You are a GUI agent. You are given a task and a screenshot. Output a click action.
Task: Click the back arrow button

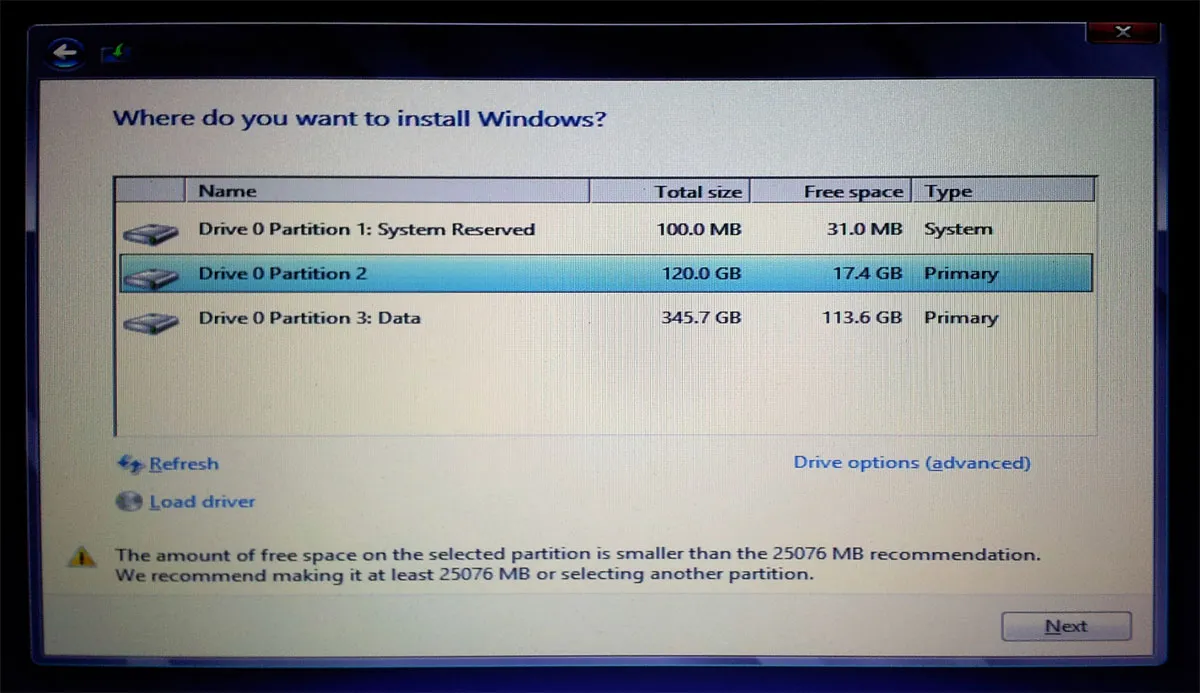point(67,52)
